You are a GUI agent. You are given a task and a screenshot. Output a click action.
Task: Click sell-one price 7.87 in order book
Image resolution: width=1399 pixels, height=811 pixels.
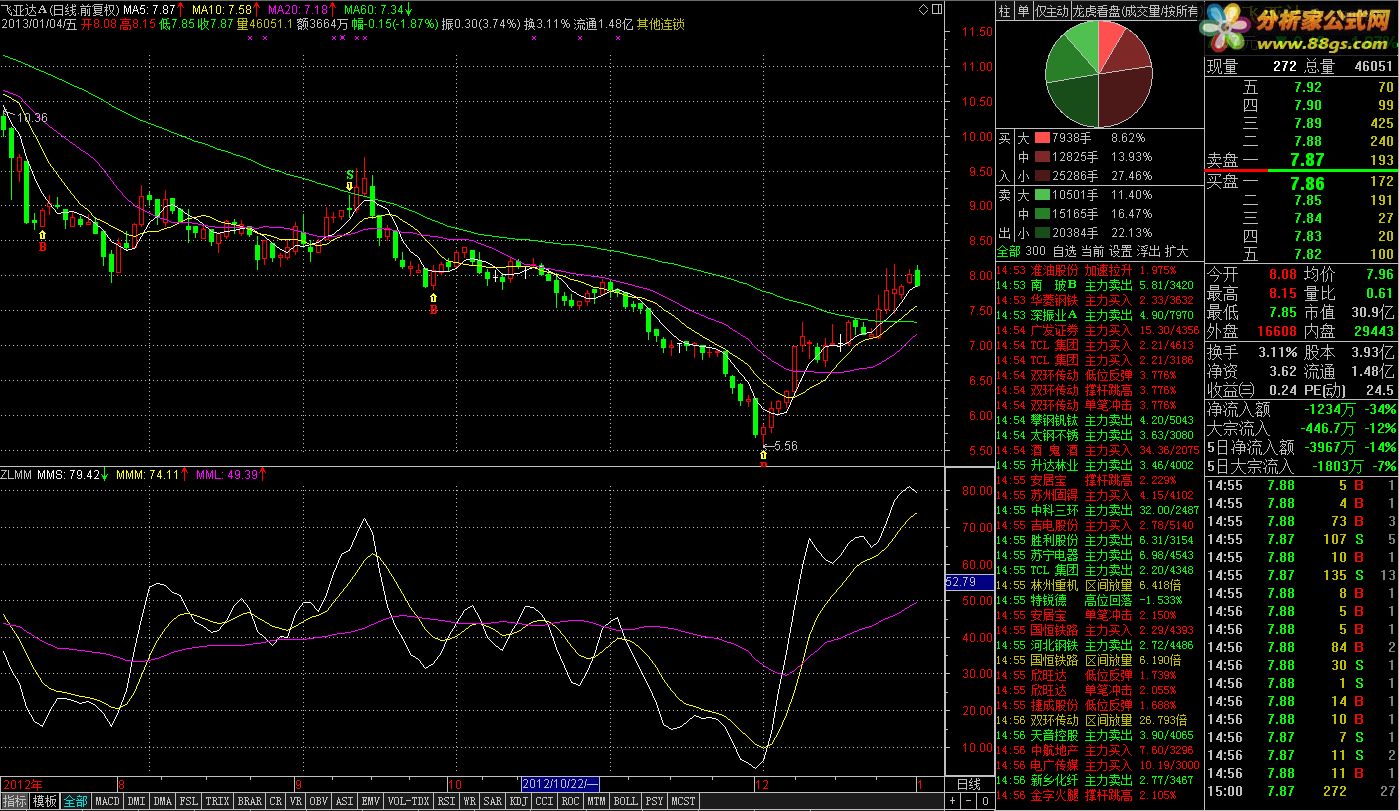tap(1306, 159)
